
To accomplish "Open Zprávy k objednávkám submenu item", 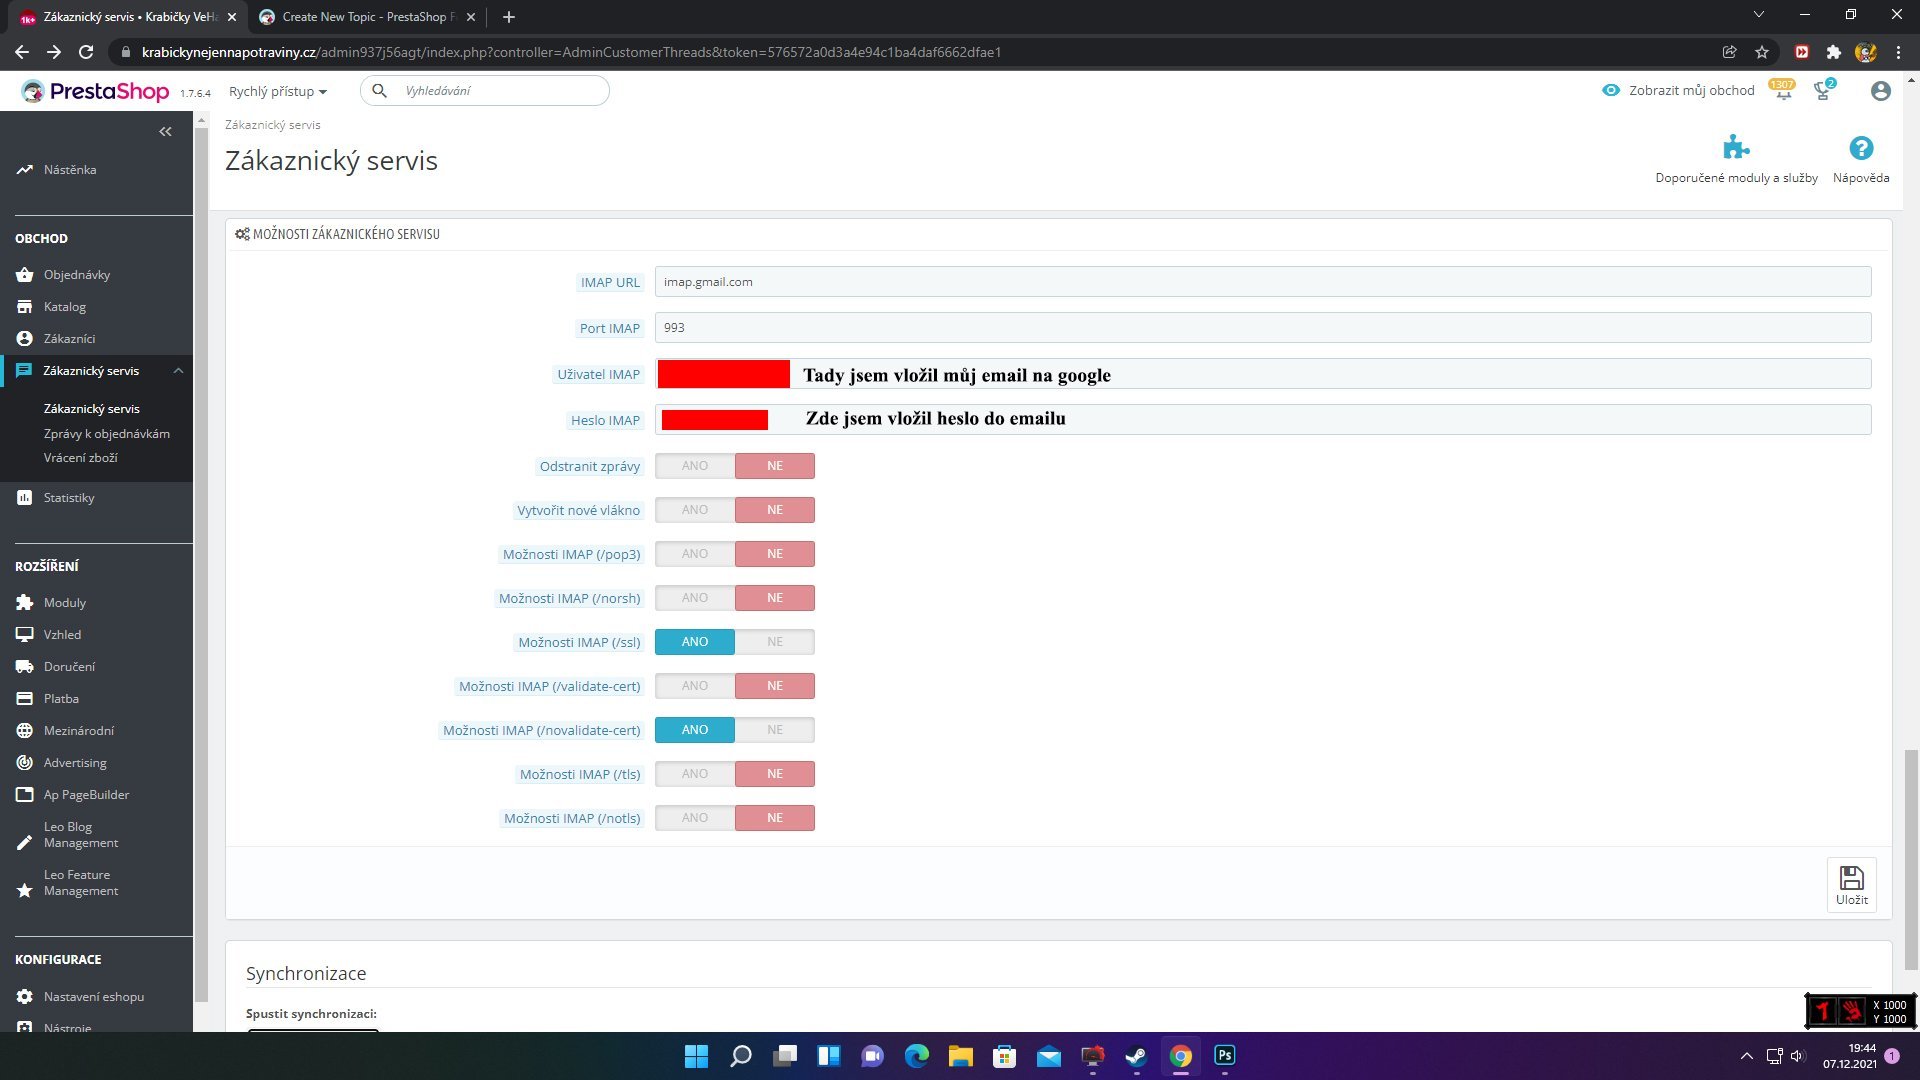I will (x=106, y=434).
